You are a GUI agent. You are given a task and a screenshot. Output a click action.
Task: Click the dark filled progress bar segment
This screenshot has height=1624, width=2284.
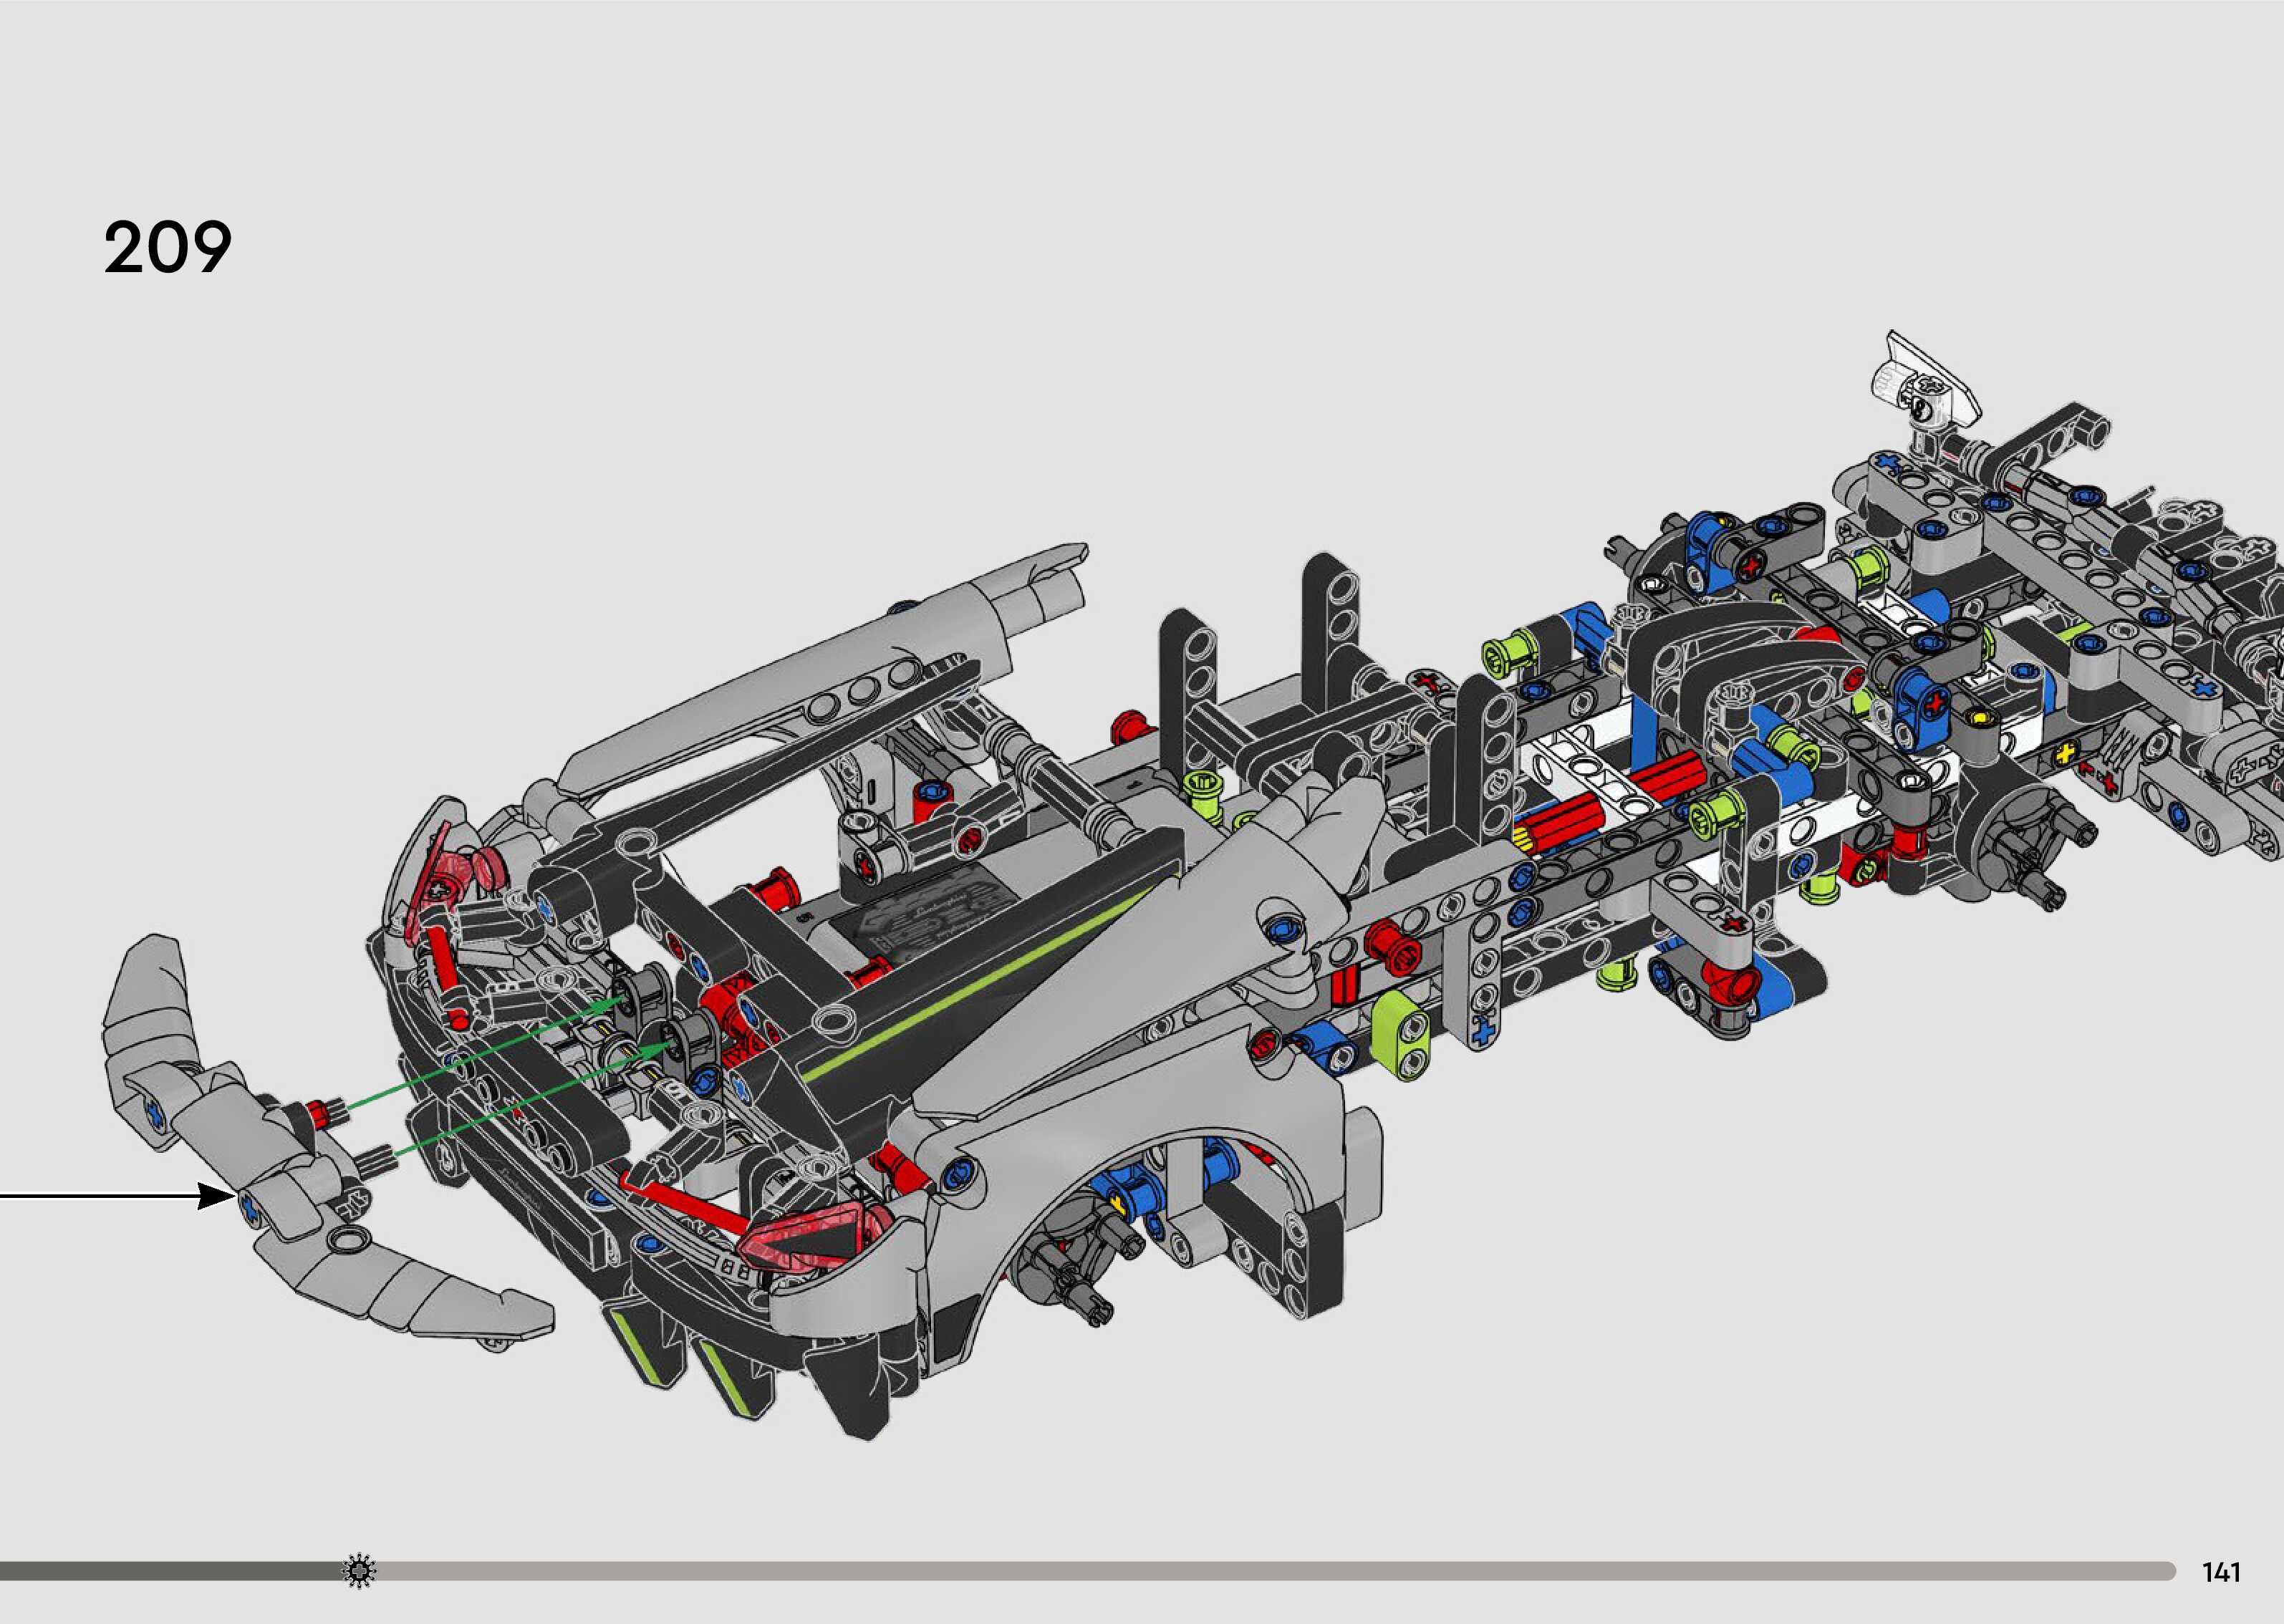[x=170, y=1571]
